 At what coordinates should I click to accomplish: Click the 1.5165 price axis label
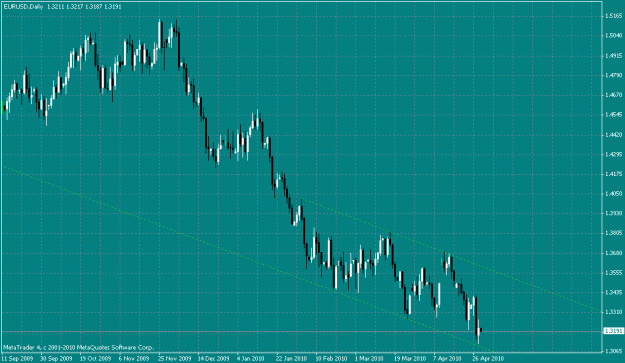click(614, 16)
